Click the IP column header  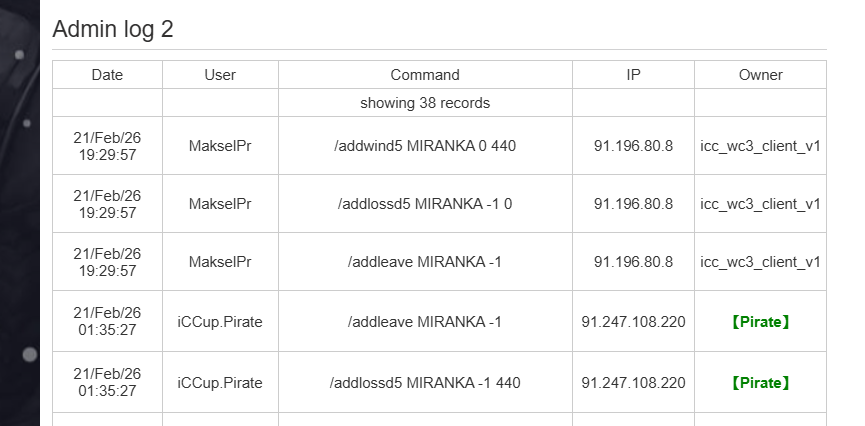click(633, 75)
